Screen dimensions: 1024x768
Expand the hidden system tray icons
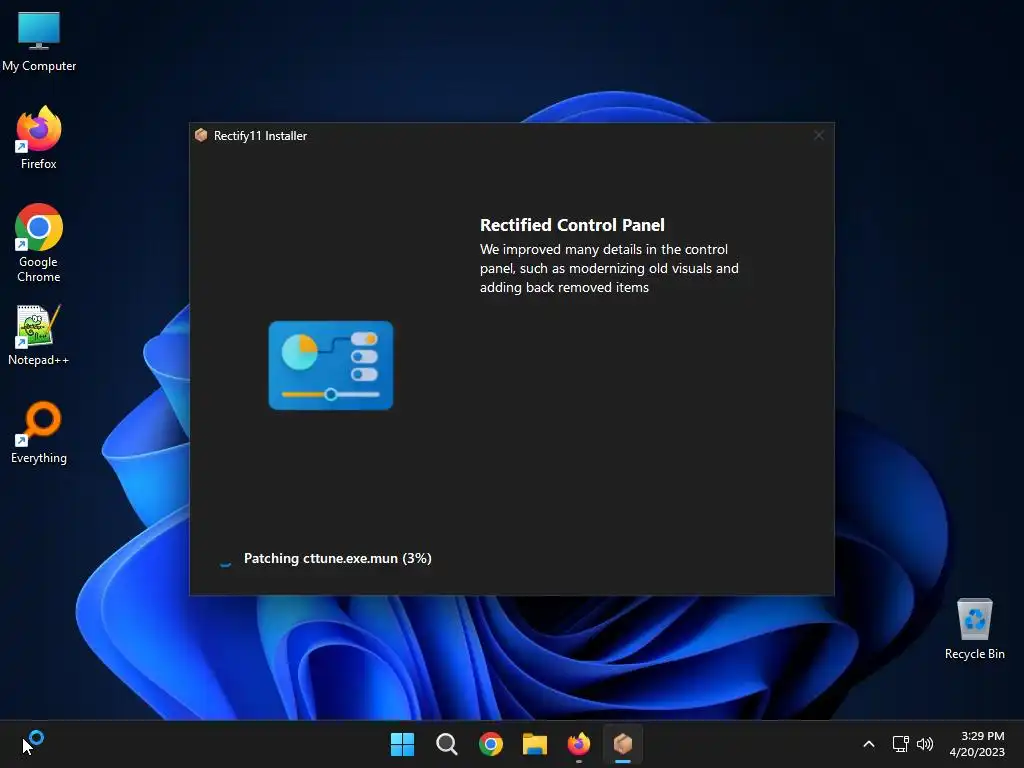(x=869, y=744)
